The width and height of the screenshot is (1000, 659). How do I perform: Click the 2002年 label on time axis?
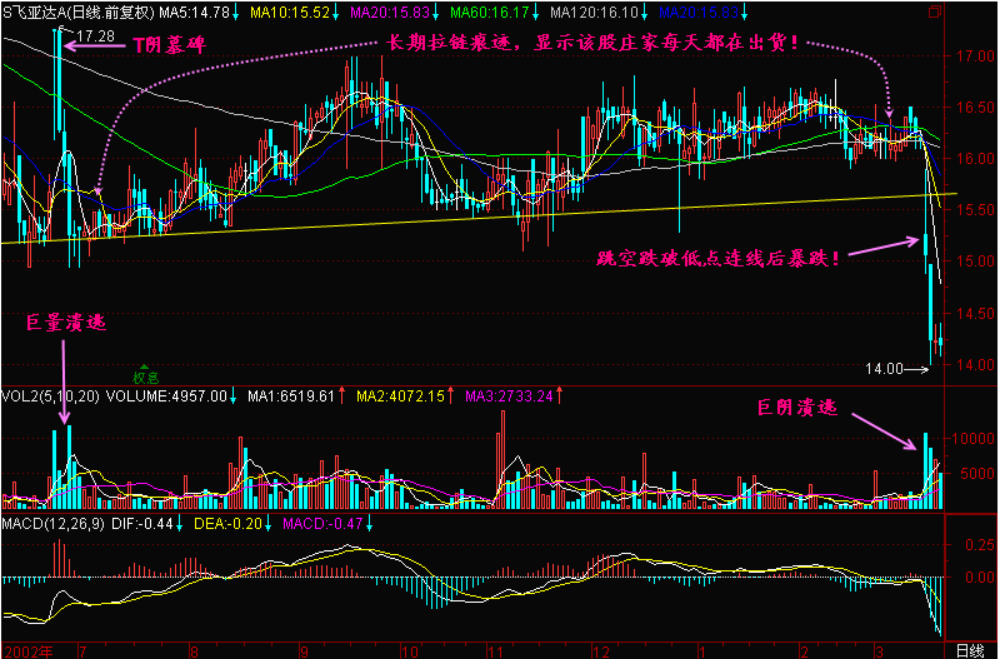coord(26,650)
